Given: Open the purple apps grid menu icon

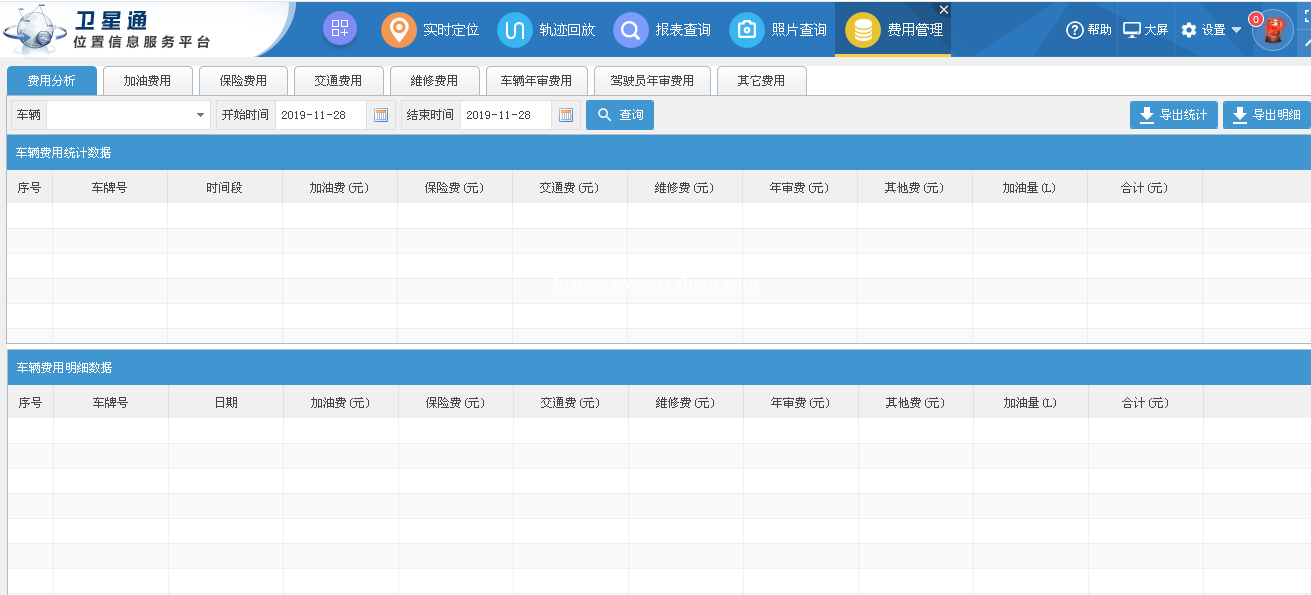Looking at the screenshot, I should click(x=340, y=29).
